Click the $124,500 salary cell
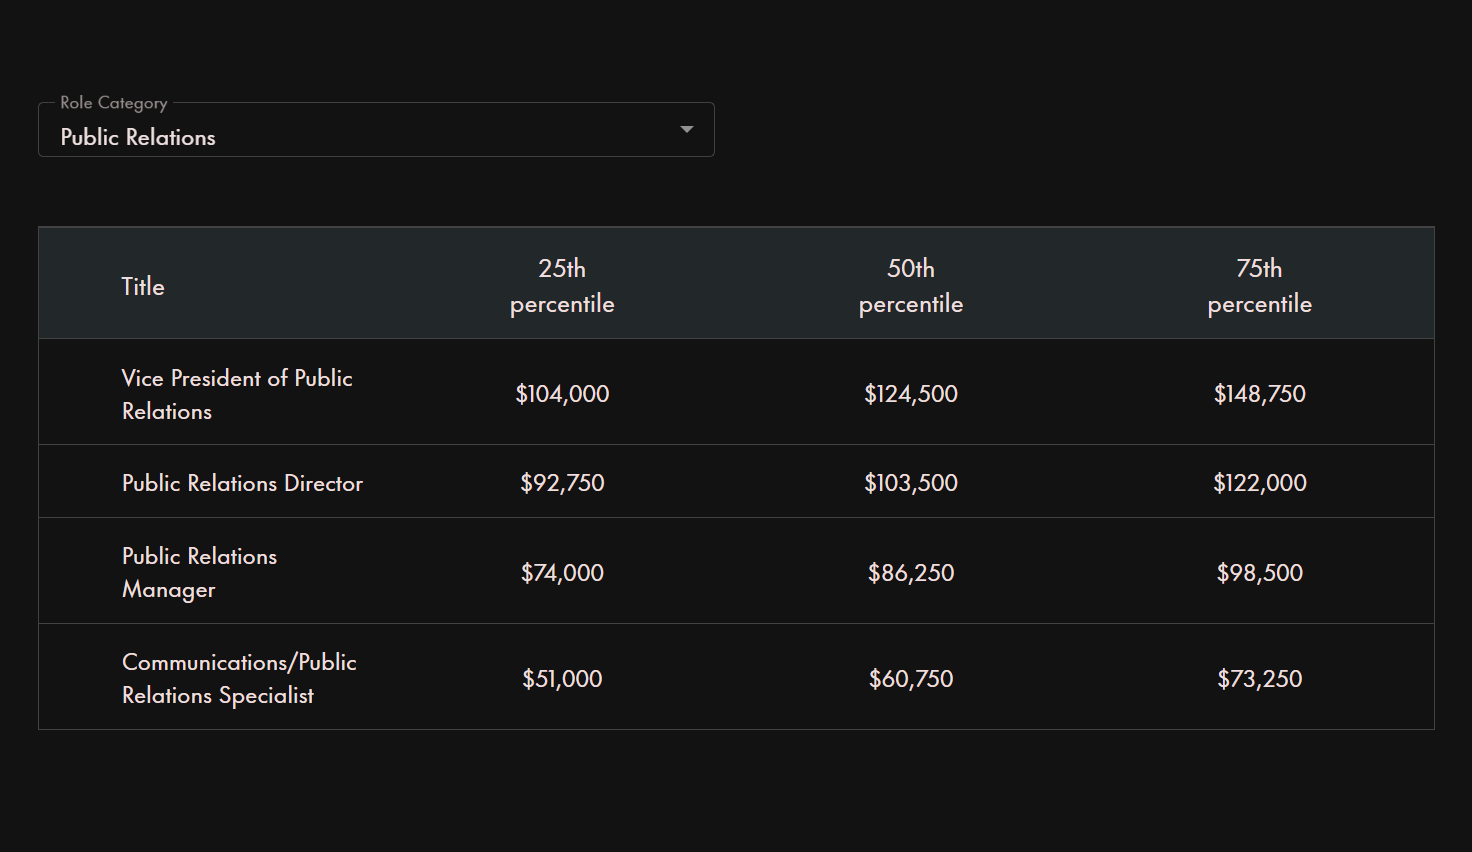 coord(910,394)
